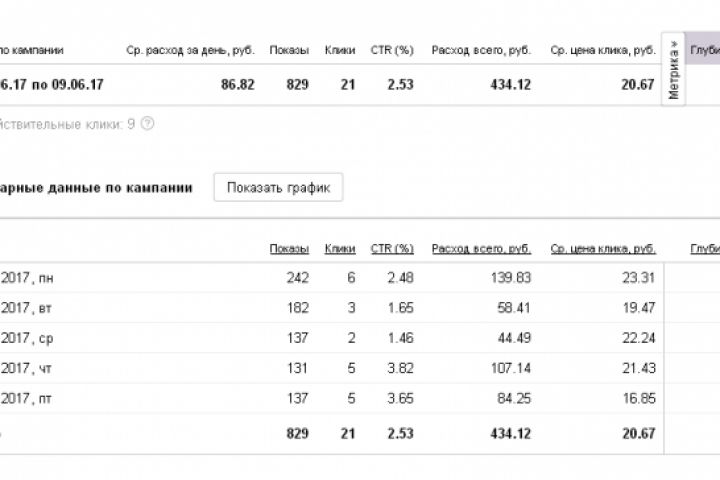Sort daily table by underlined Ср. цена клика header
720x480 pixels.
[603, 249]
